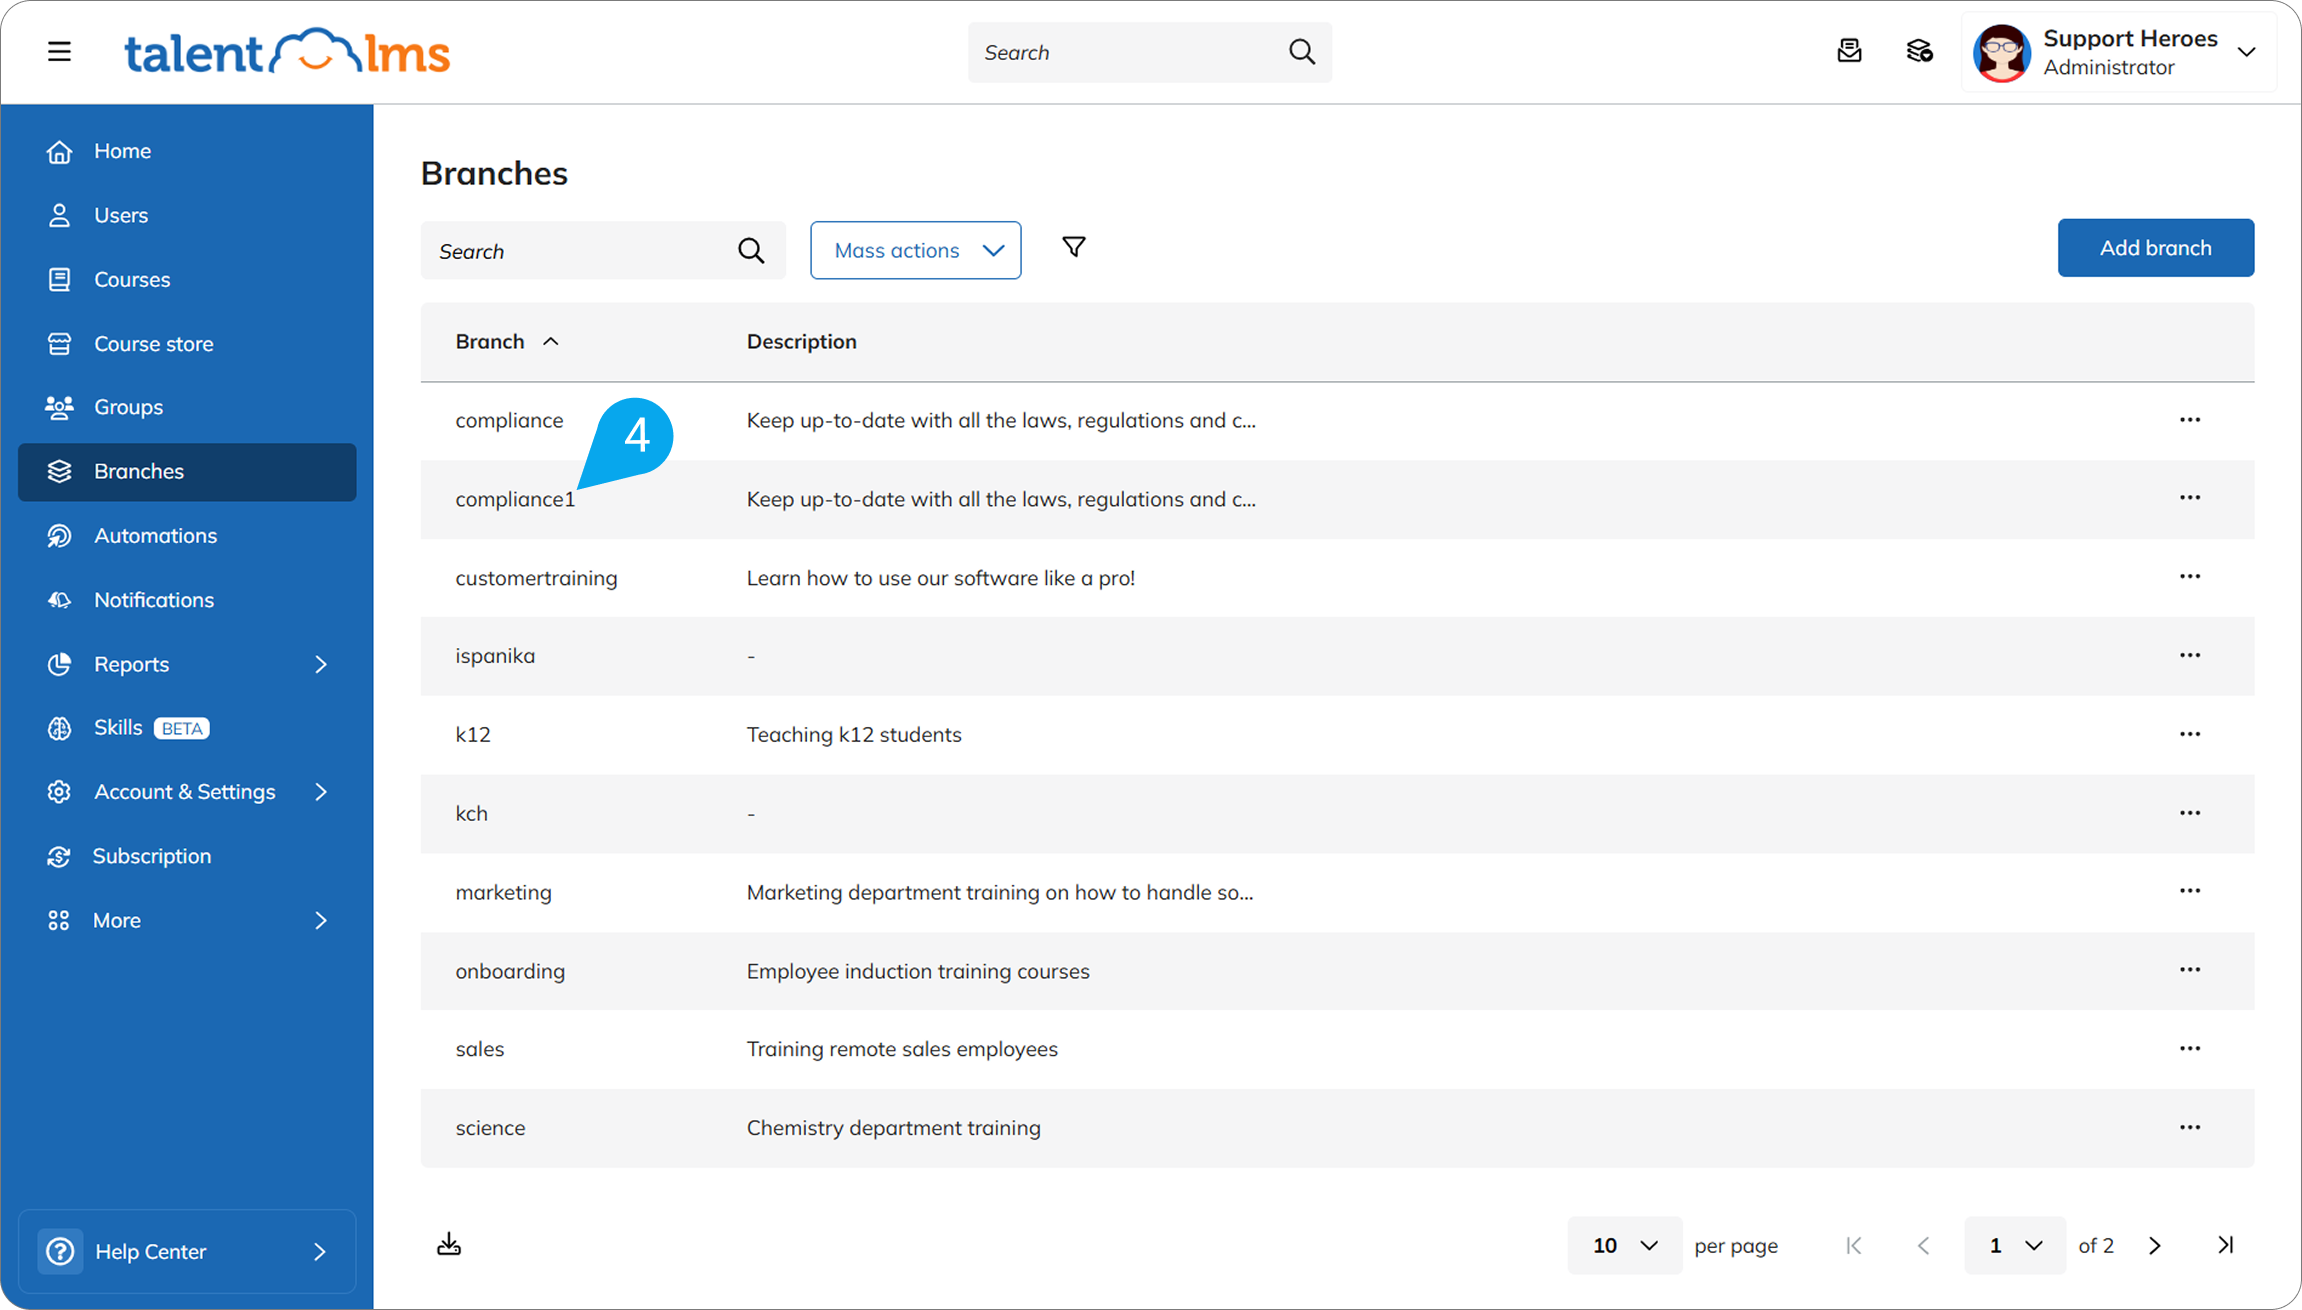
Task: Open the hamburger menu icon
Action: (x=59, y=51)
